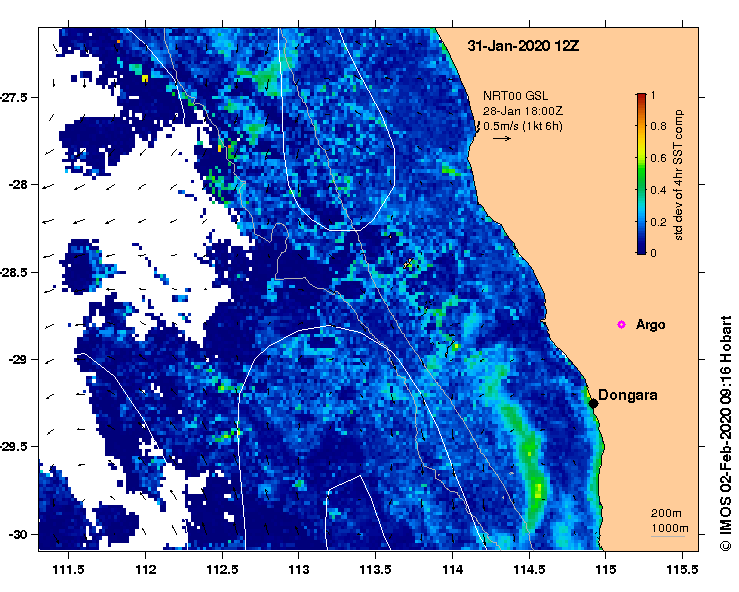This screenshot has width=739, height=592.
Task: Click the color bar '0.4' tick label
Action: [x=658, y=190]
